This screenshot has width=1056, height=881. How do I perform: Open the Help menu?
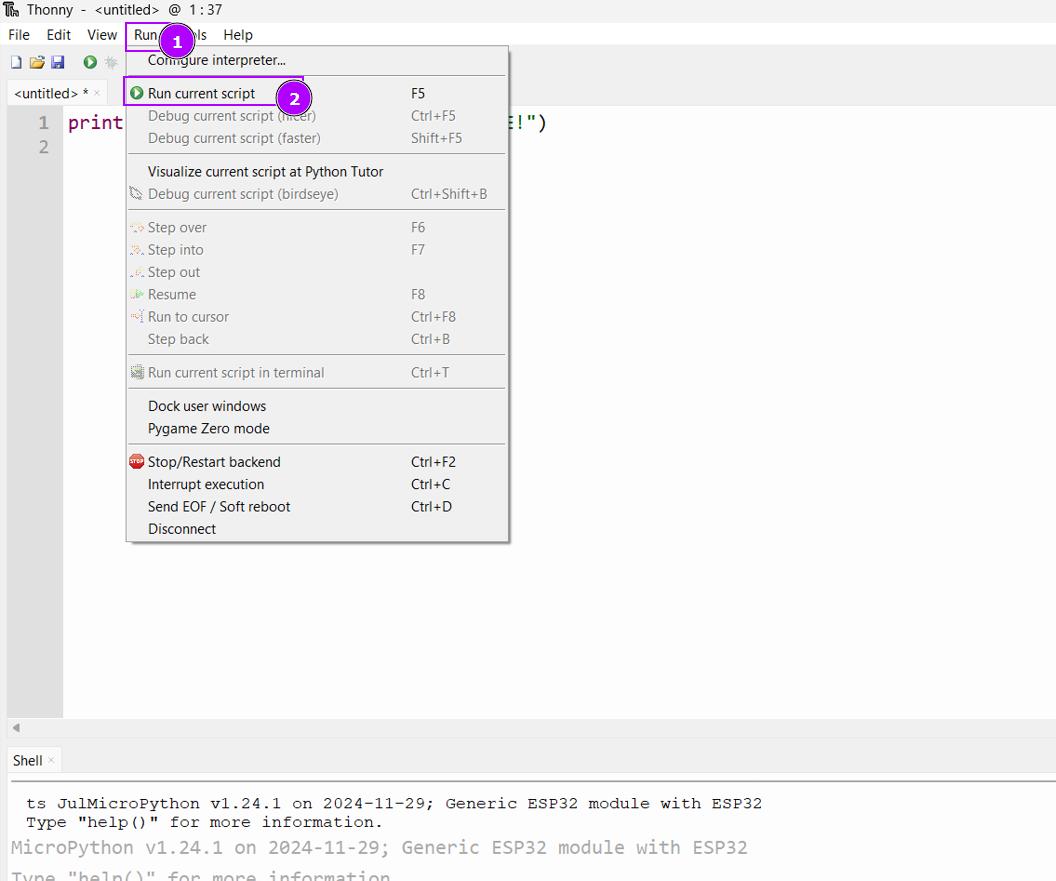tap(238, 34)
